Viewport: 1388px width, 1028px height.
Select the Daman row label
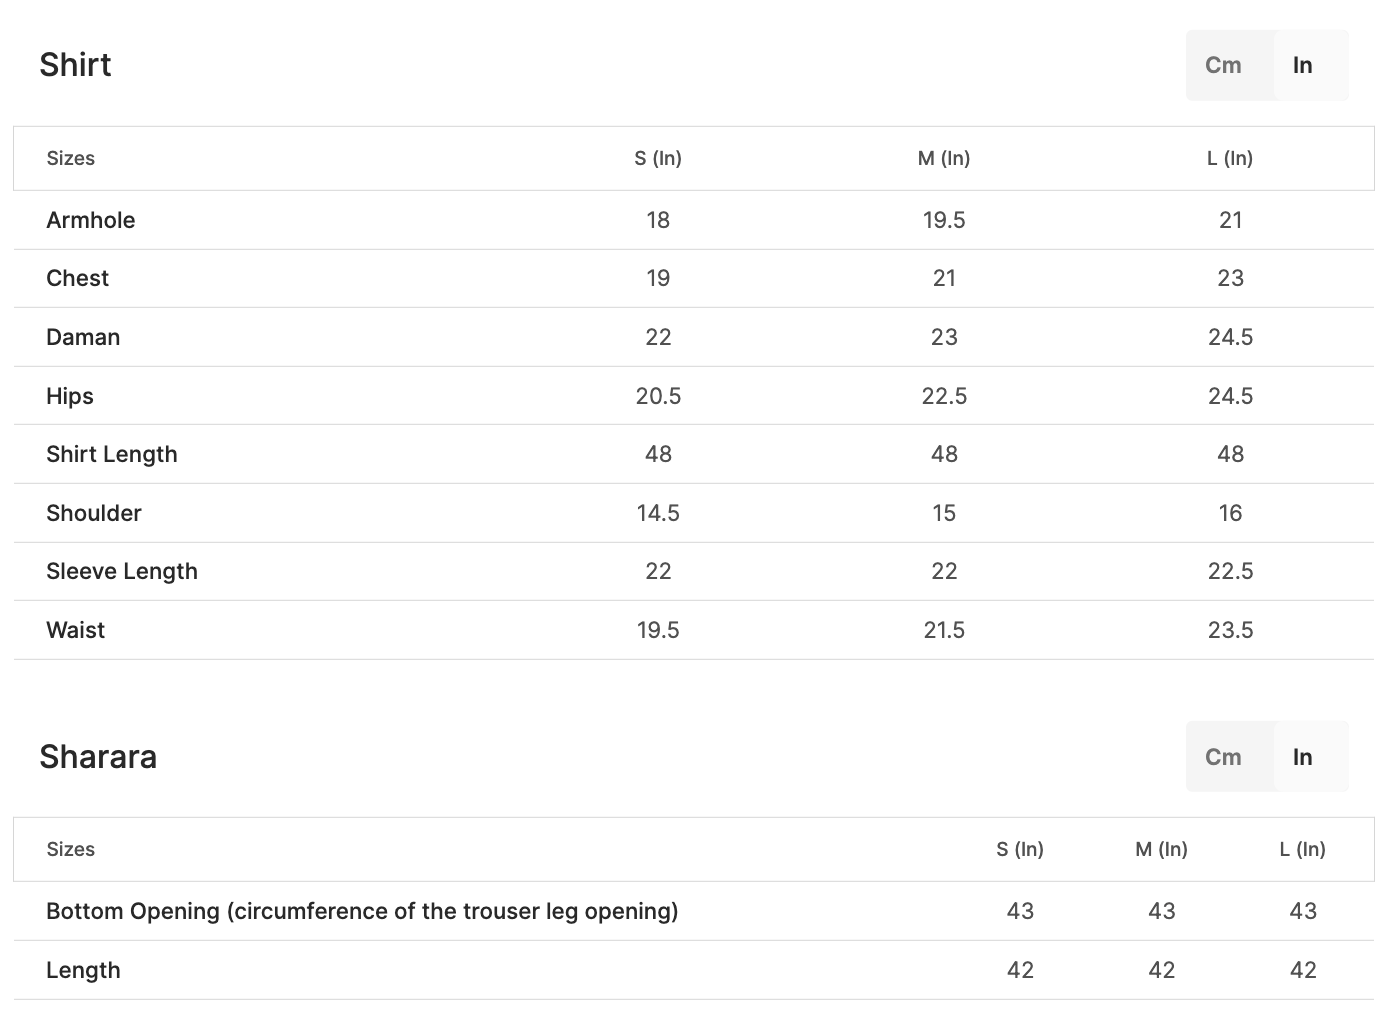pos(83,337)
